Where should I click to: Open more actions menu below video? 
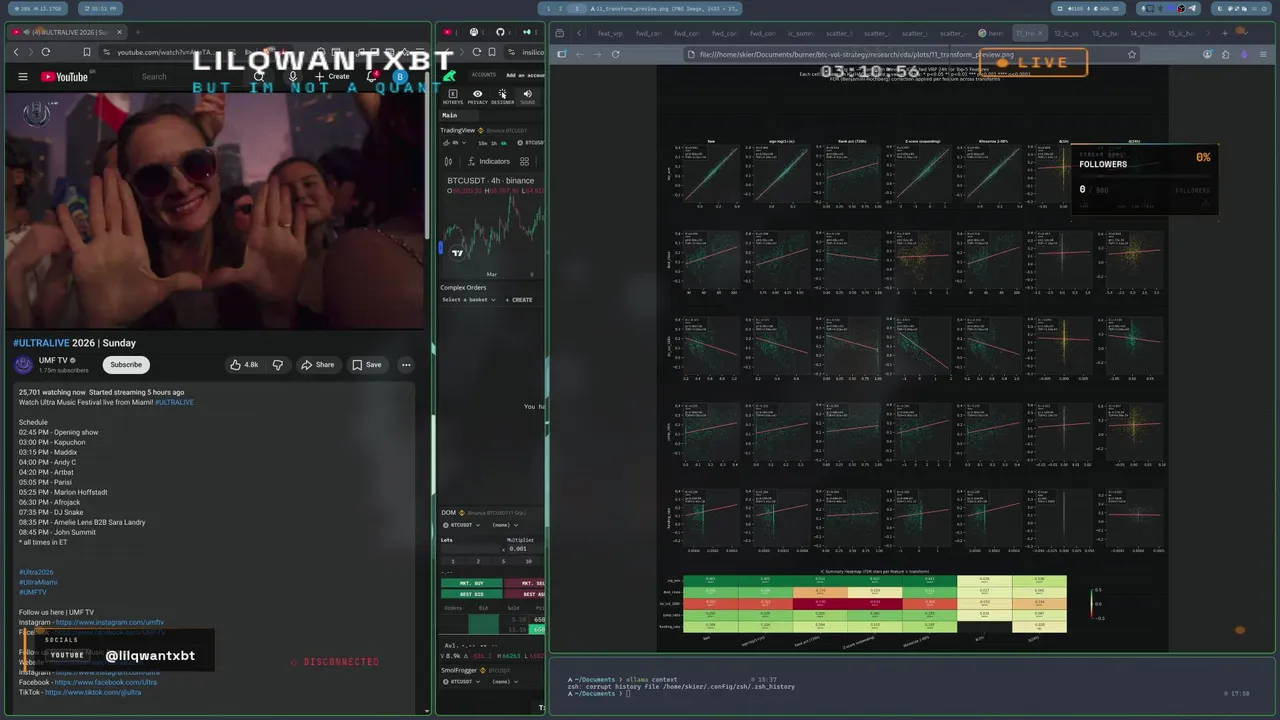click(406, 365)
